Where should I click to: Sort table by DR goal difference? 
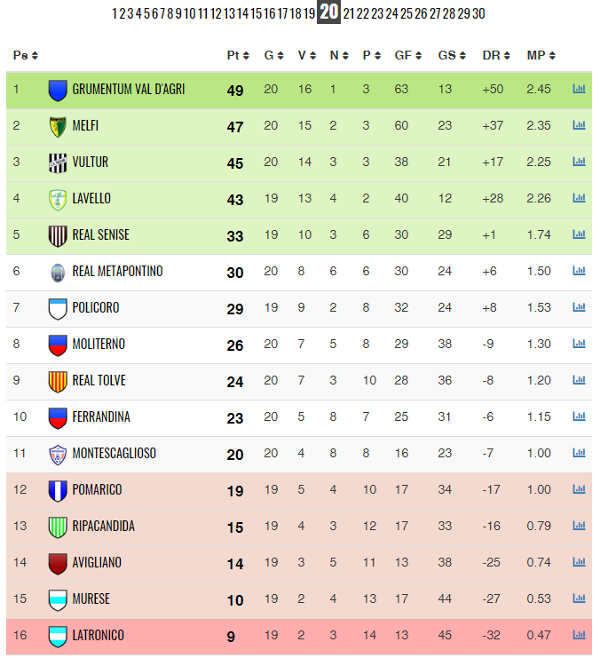(496, 55)
